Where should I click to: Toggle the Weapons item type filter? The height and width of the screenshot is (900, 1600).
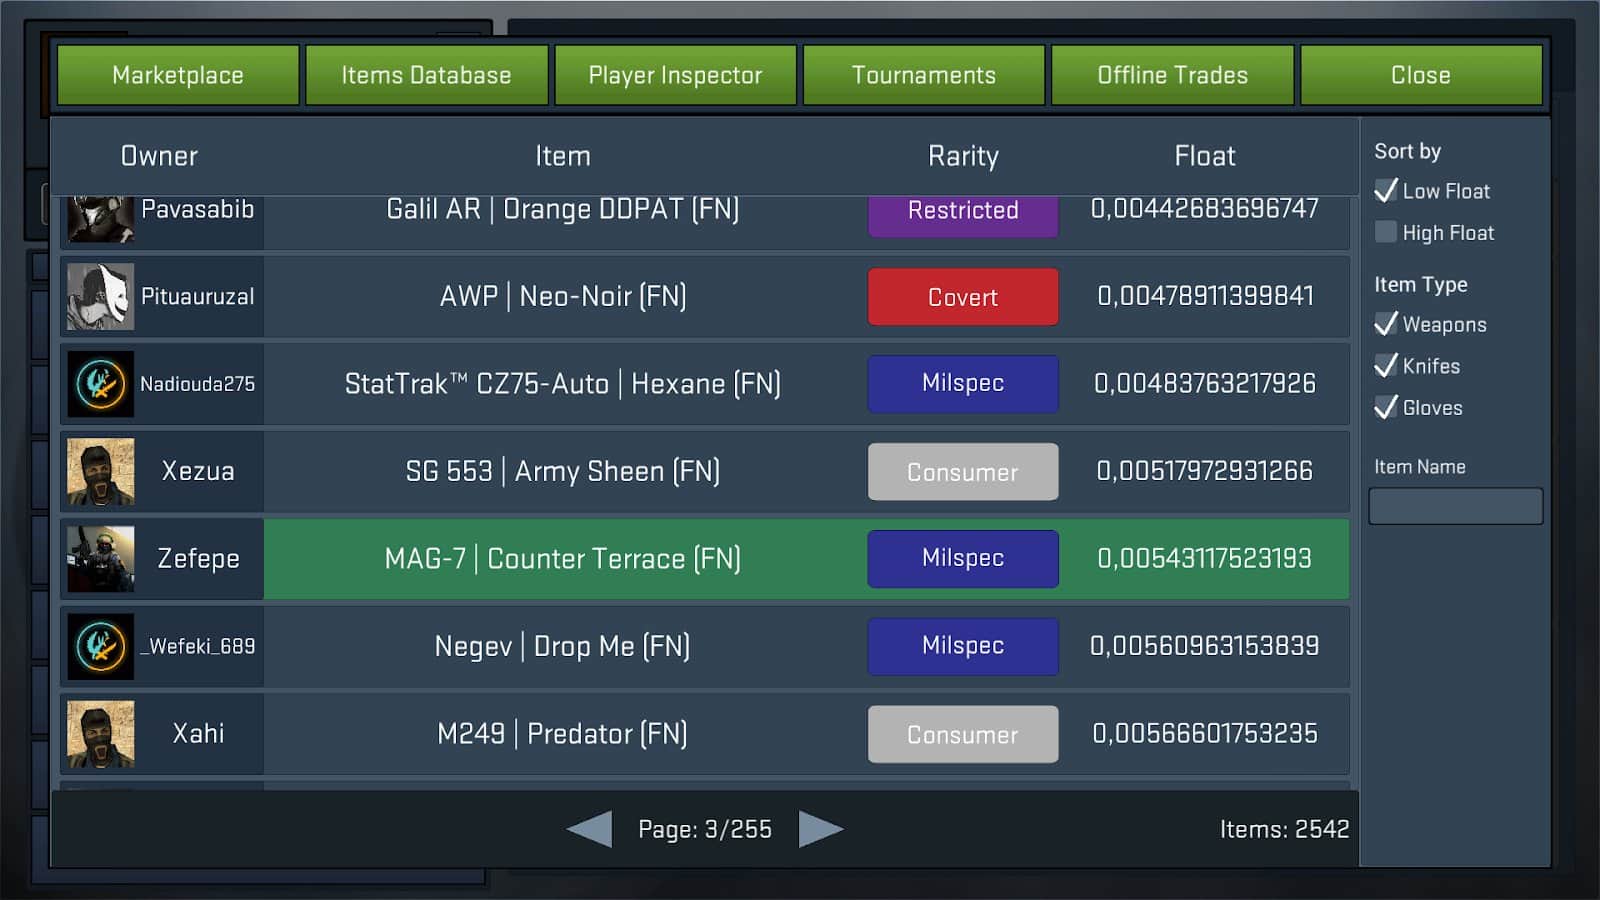(x=1386, y=324)
